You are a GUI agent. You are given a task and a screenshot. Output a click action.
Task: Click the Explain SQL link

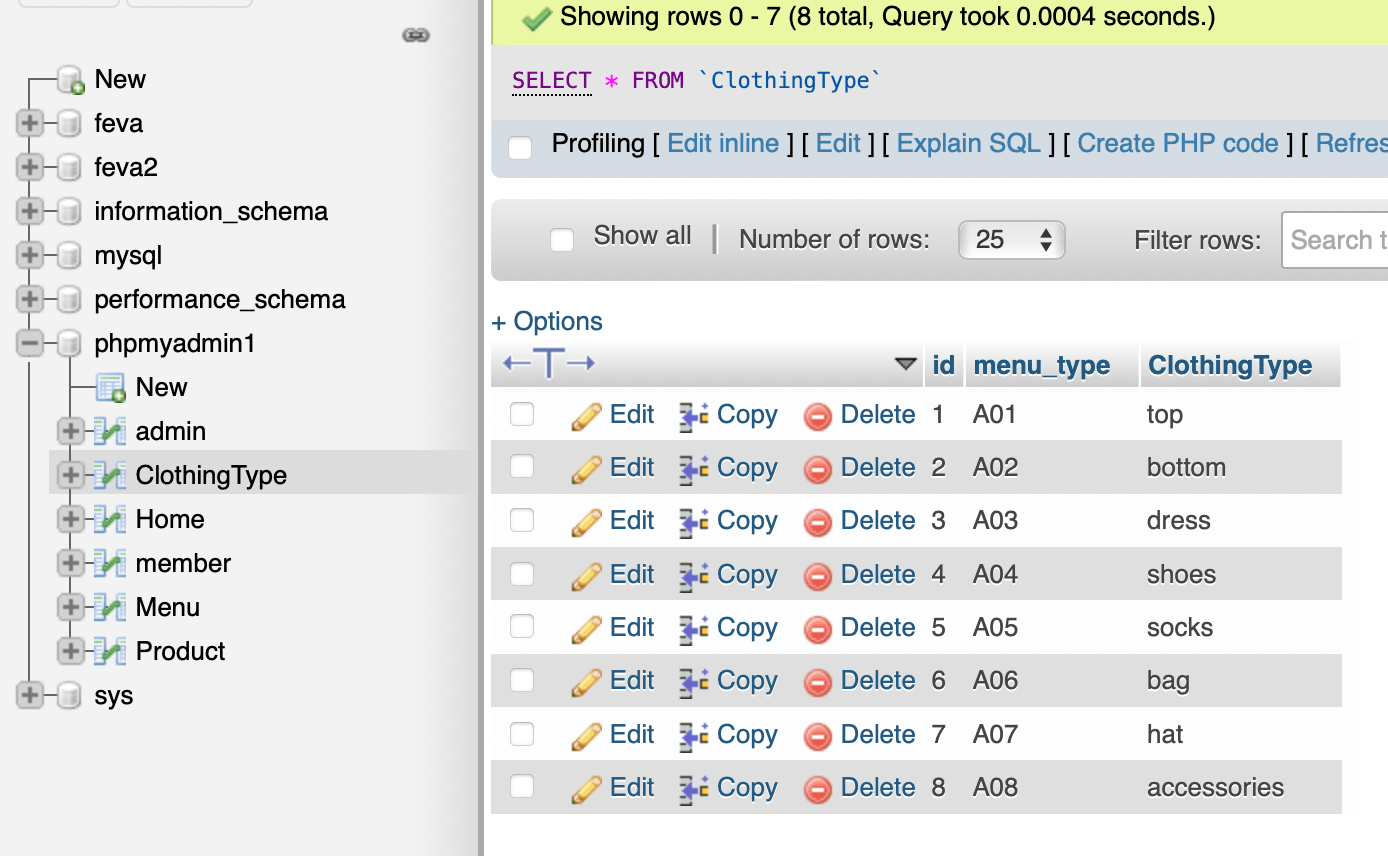coord(967,143)
